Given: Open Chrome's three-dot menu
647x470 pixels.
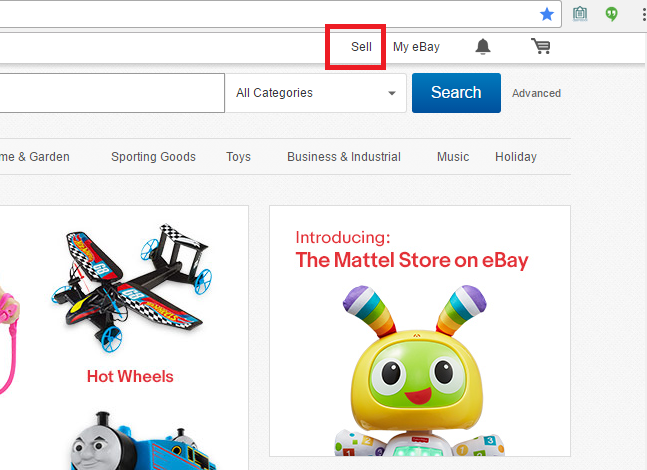Looking at the screenshot, I should 643,14.
